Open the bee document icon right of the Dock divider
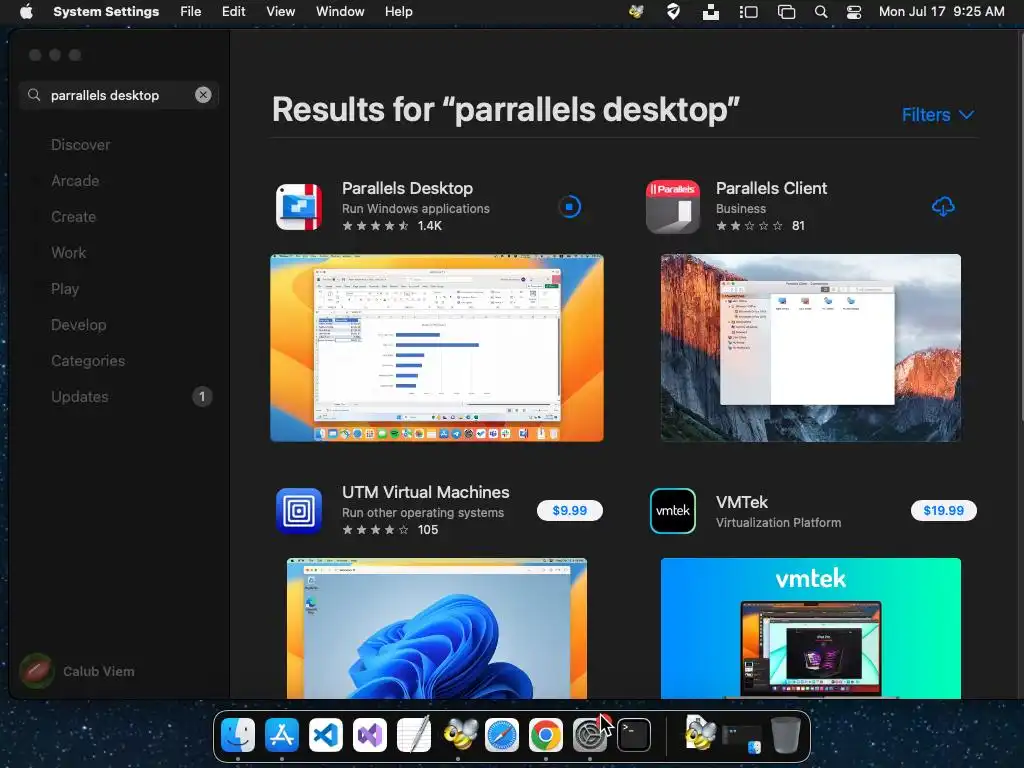1024x768 pixels. (x=699, y=733)
